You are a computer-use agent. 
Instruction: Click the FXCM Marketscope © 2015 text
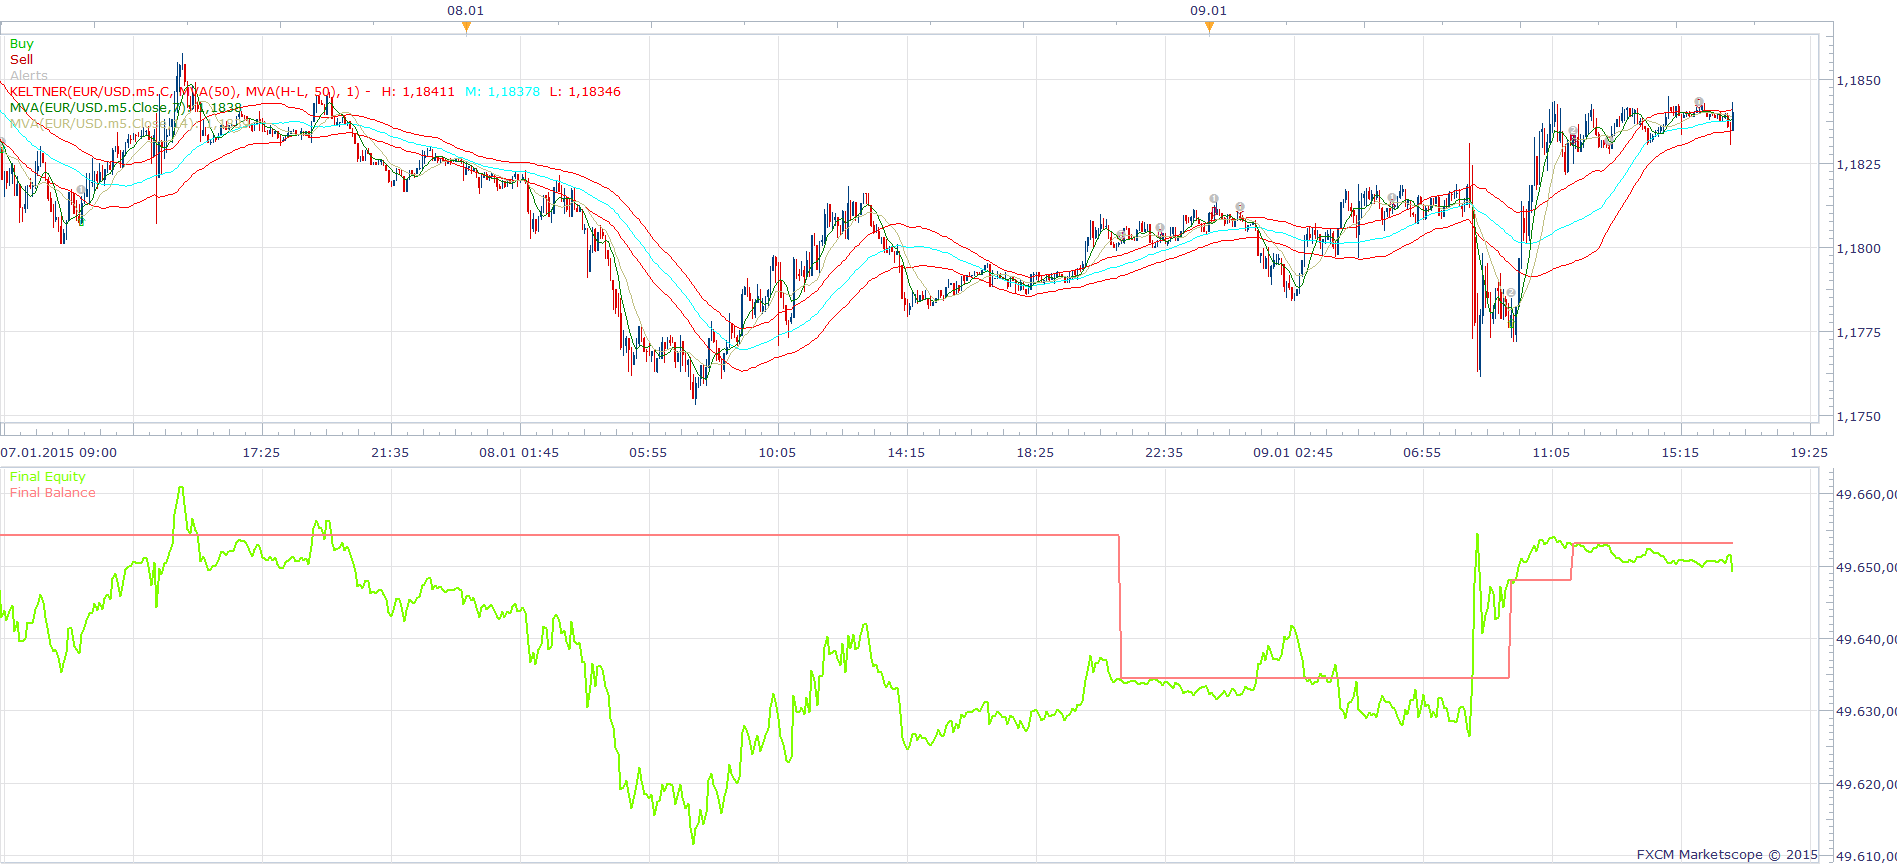(1727, 854)
